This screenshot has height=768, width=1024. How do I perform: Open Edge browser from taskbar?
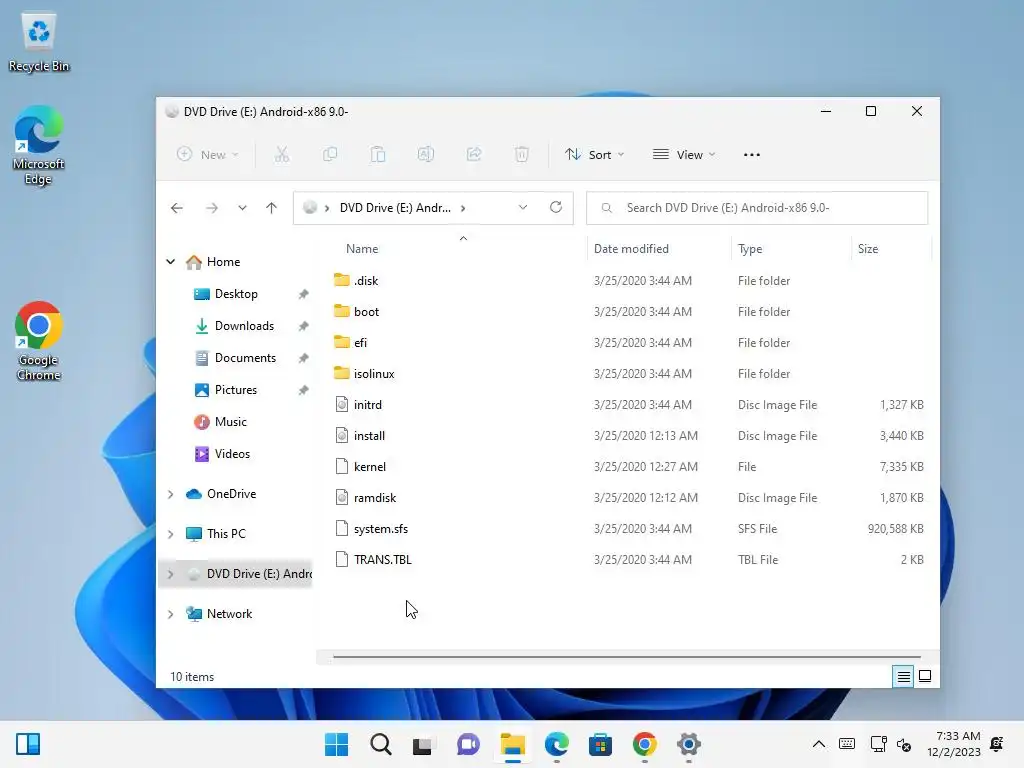coord(556,744)
